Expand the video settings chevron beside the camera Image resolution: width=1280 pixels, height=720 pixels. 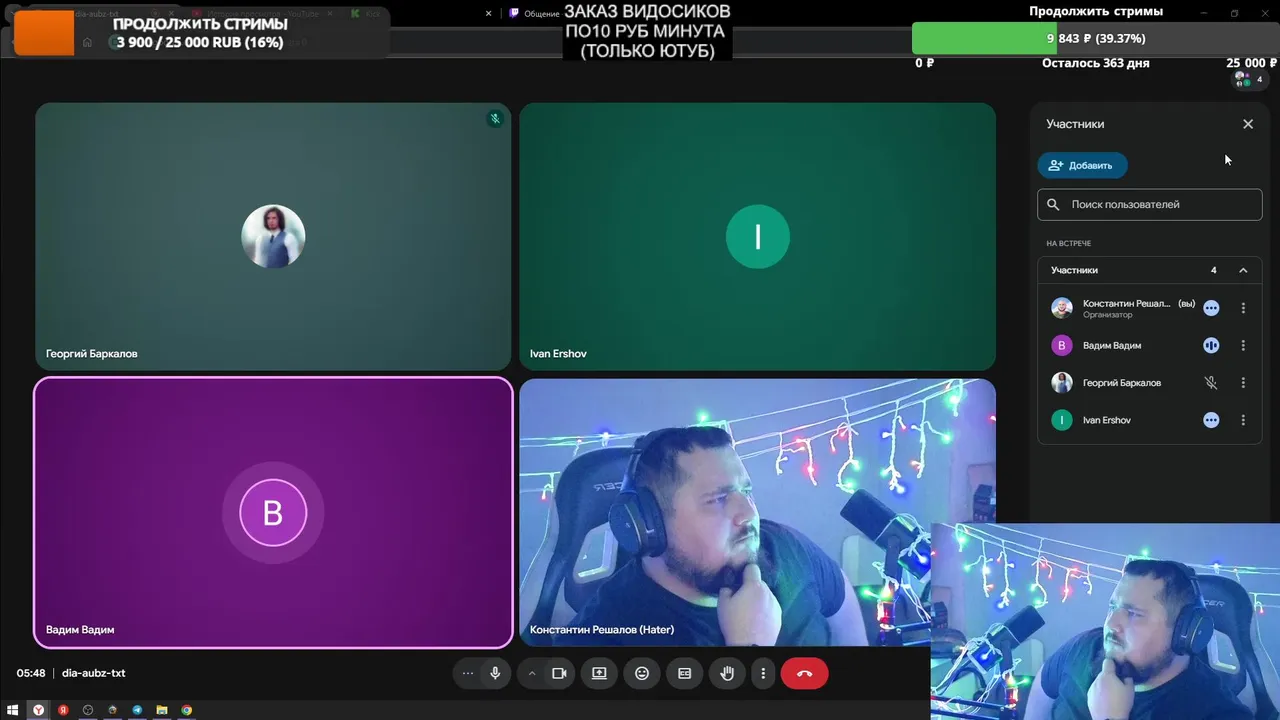tap(532, 673)
